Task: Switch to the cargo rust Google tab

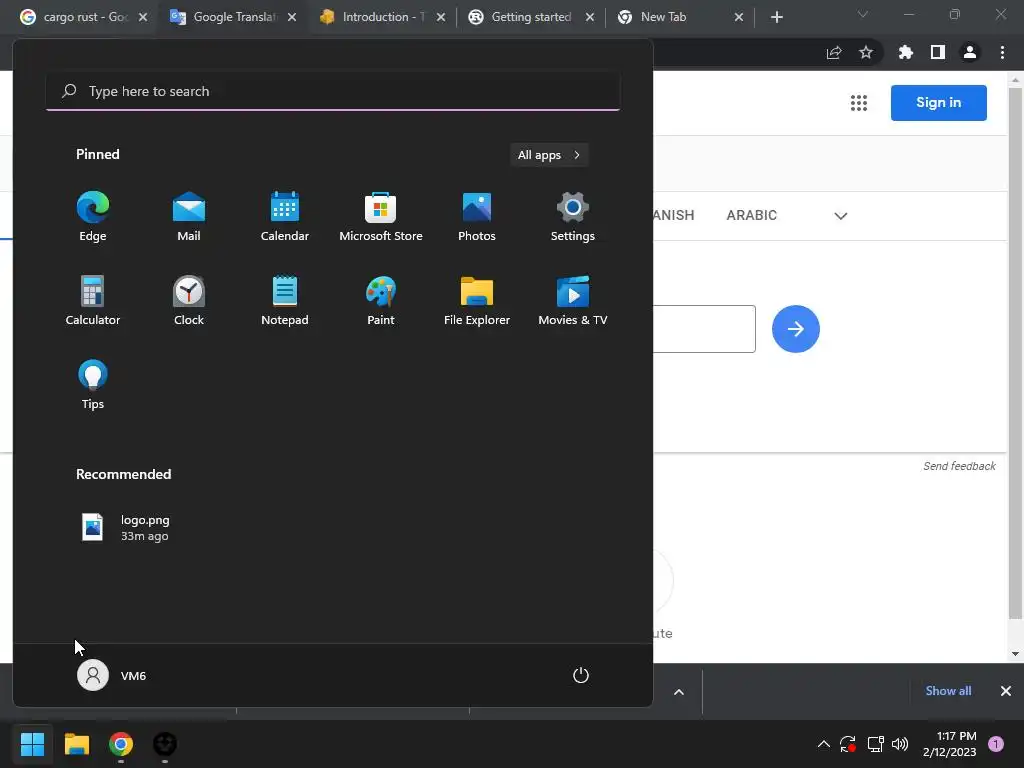Action: coord(84,17)
